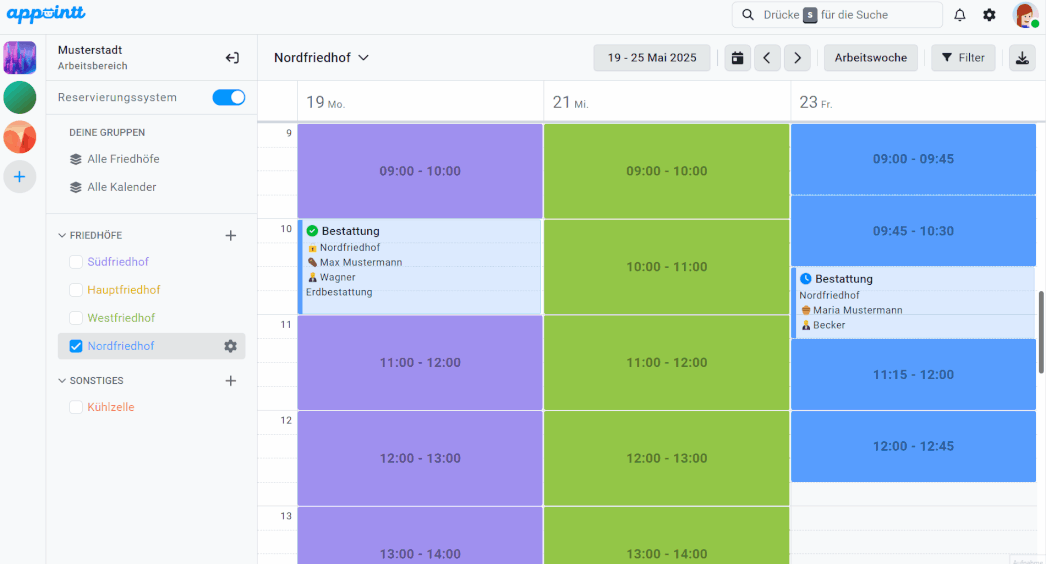Open the calendar date picker icon
This screenshot has width=1046, height=564.
tap(737, 57)
